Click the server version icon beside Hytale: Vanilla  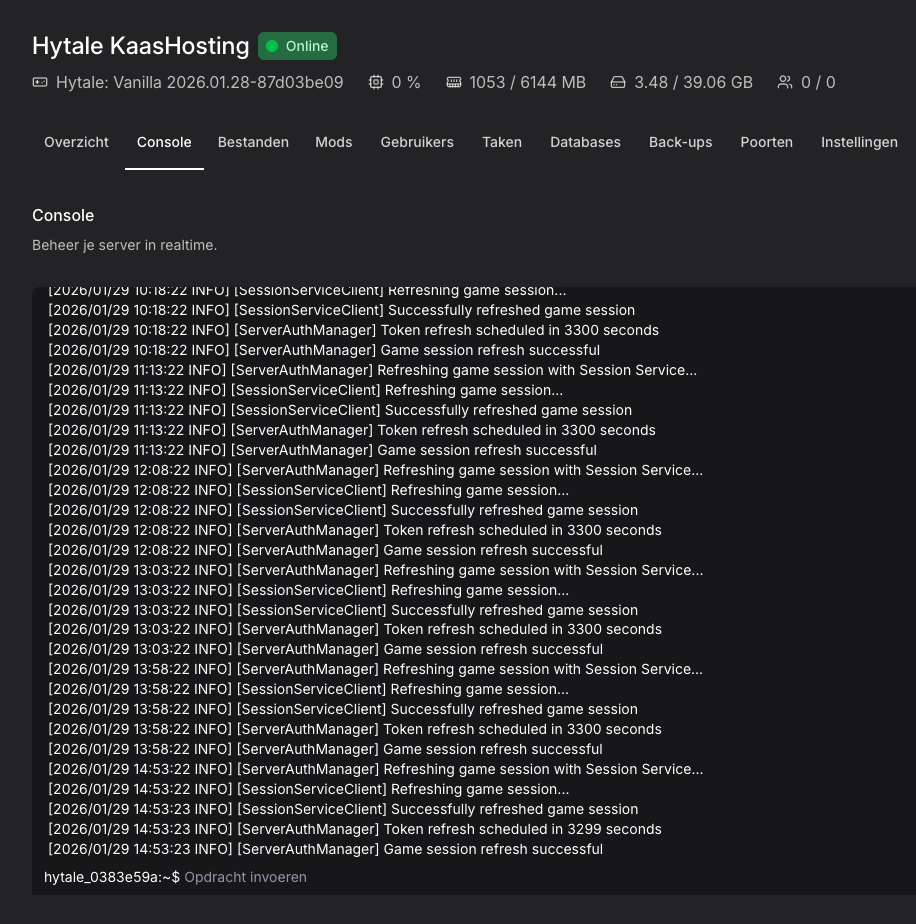point(39,82)
